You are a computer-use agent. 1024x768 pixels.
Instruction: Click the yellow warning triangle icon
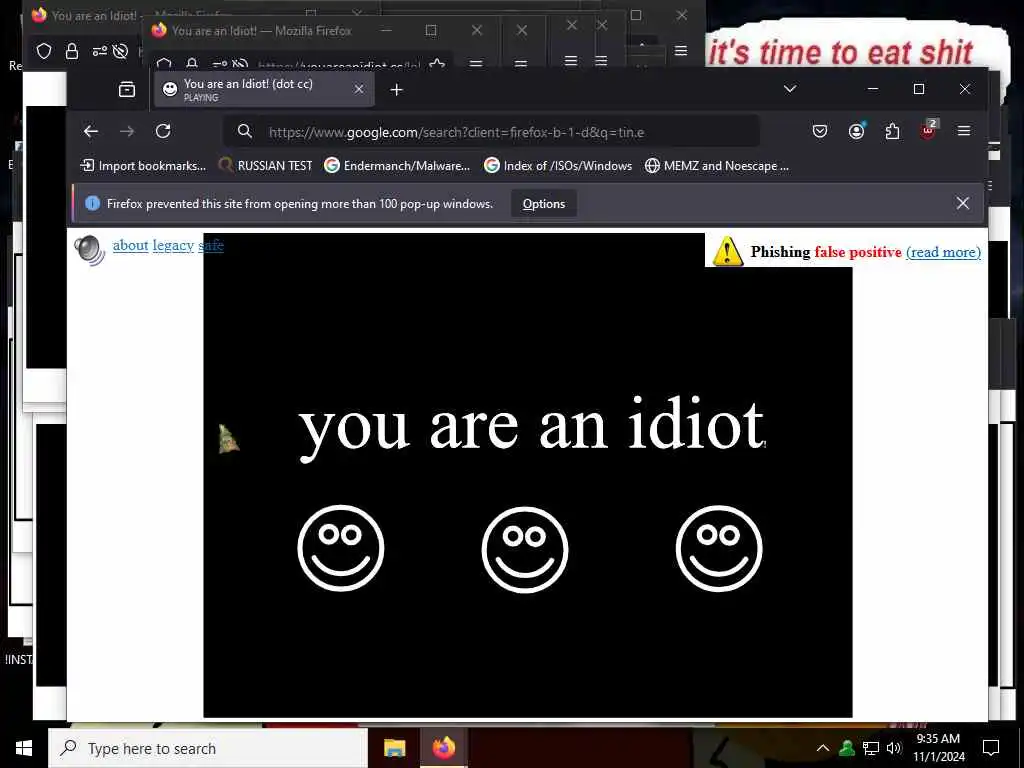(727, 251)
